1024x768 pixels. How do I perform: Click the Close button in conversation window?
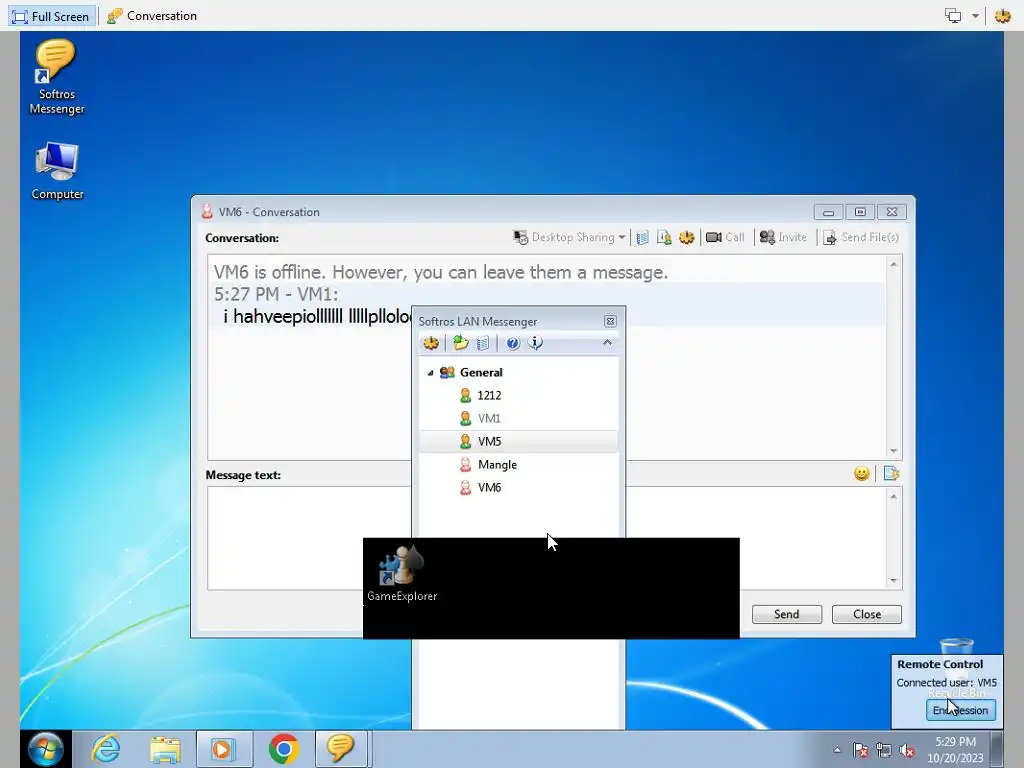[x=867, y=614]
